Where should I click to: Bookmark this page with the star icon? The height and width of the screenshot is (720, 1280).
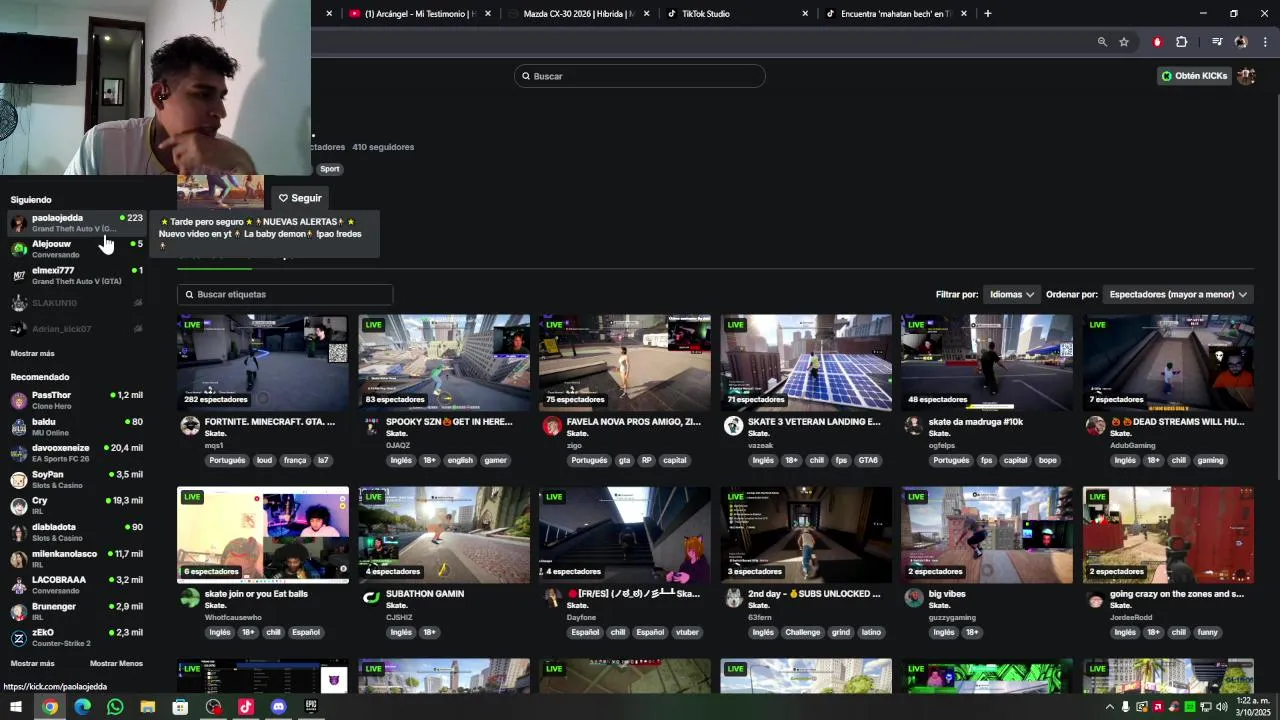tap(1124, 42)
